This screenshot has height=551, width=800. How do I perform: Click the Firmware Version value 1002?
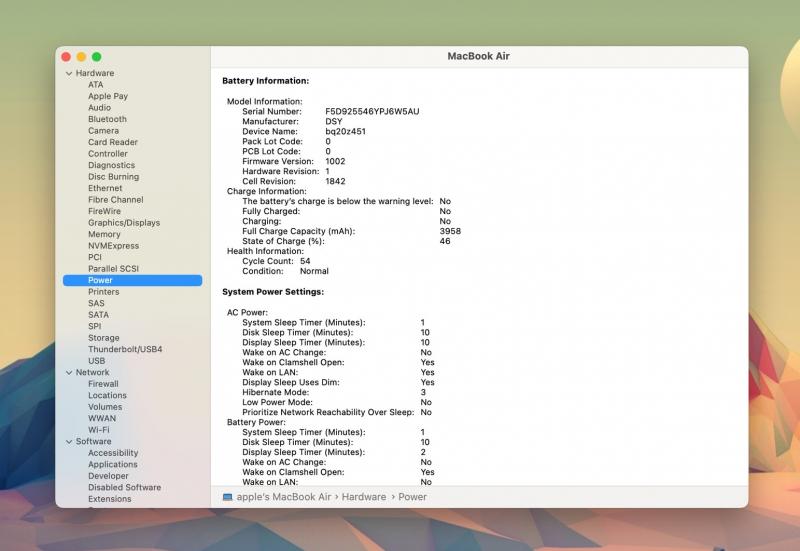coord(335,162)
